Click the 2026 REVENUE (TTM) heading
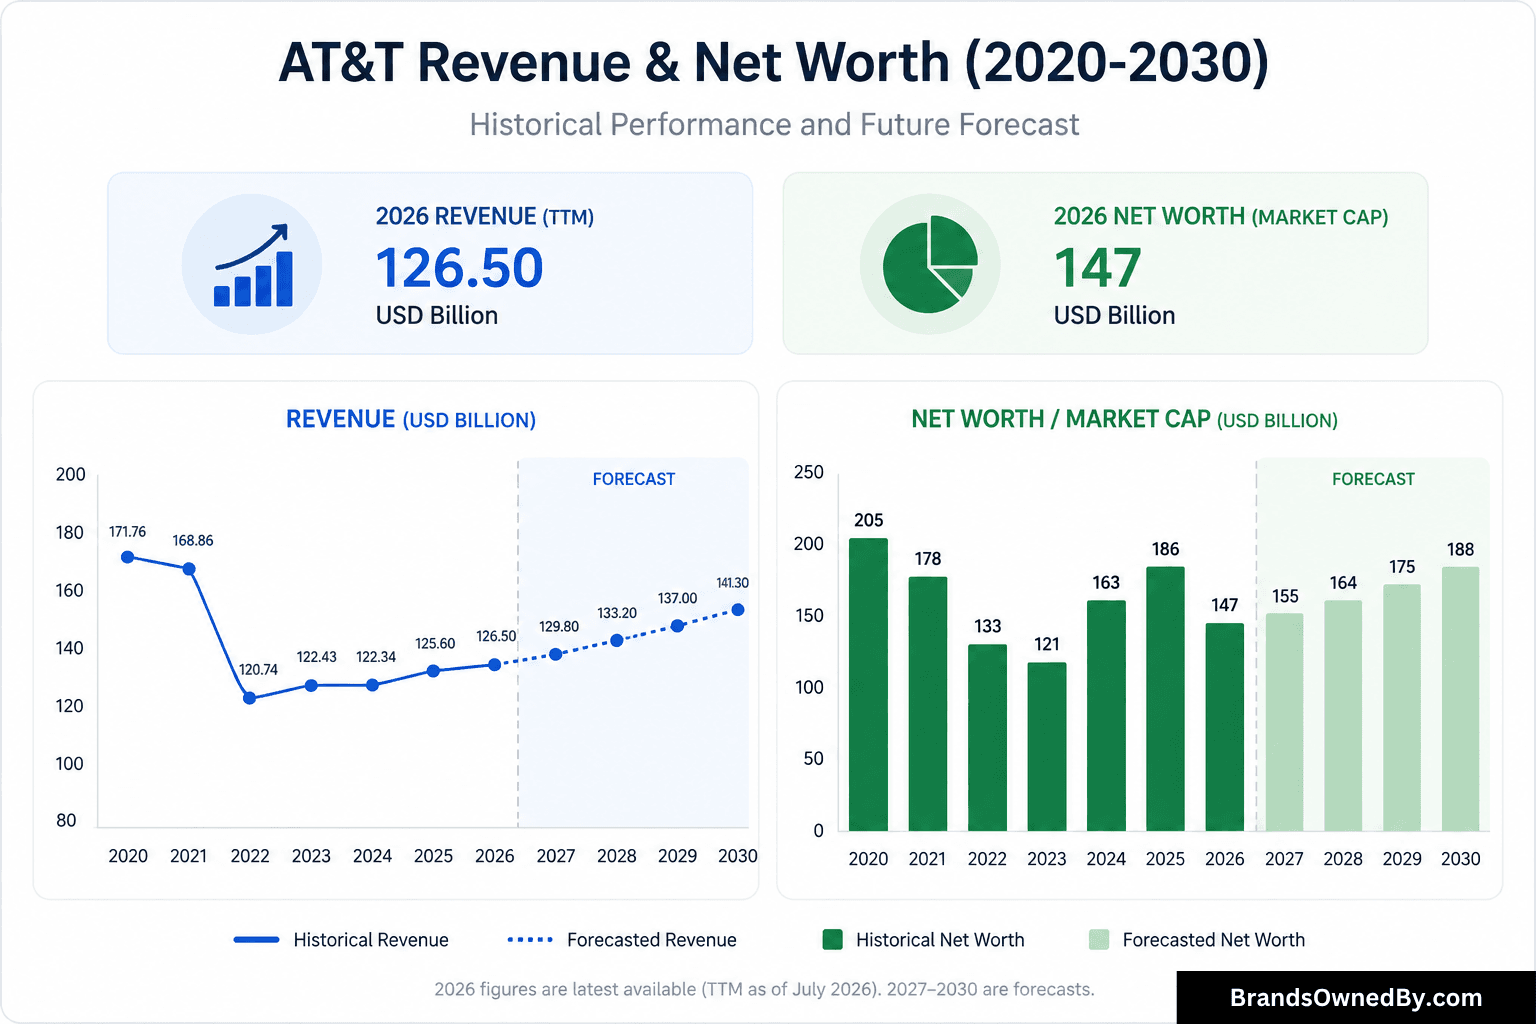Image resolution: width=1536 pixels, height=1024 pixels. pyautogui.click(x=485, y=216)
